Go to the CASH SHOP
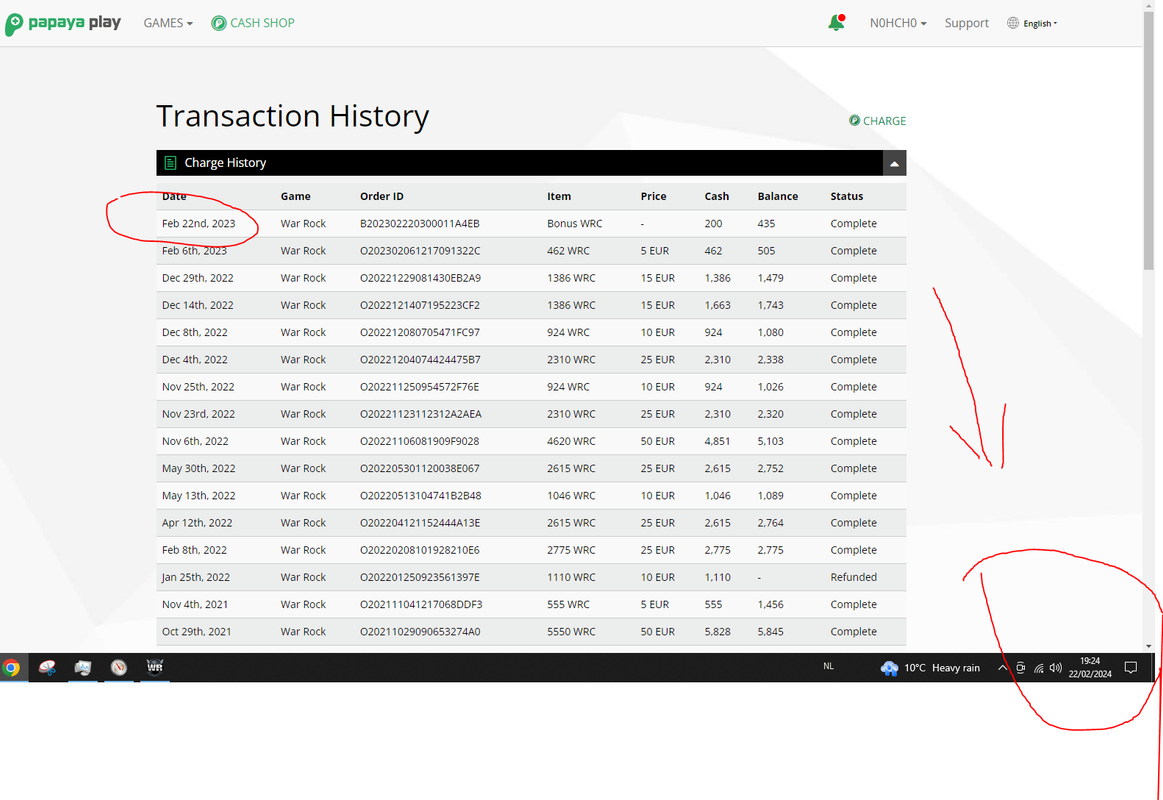The image size is (1163, 800). (253, 23)
